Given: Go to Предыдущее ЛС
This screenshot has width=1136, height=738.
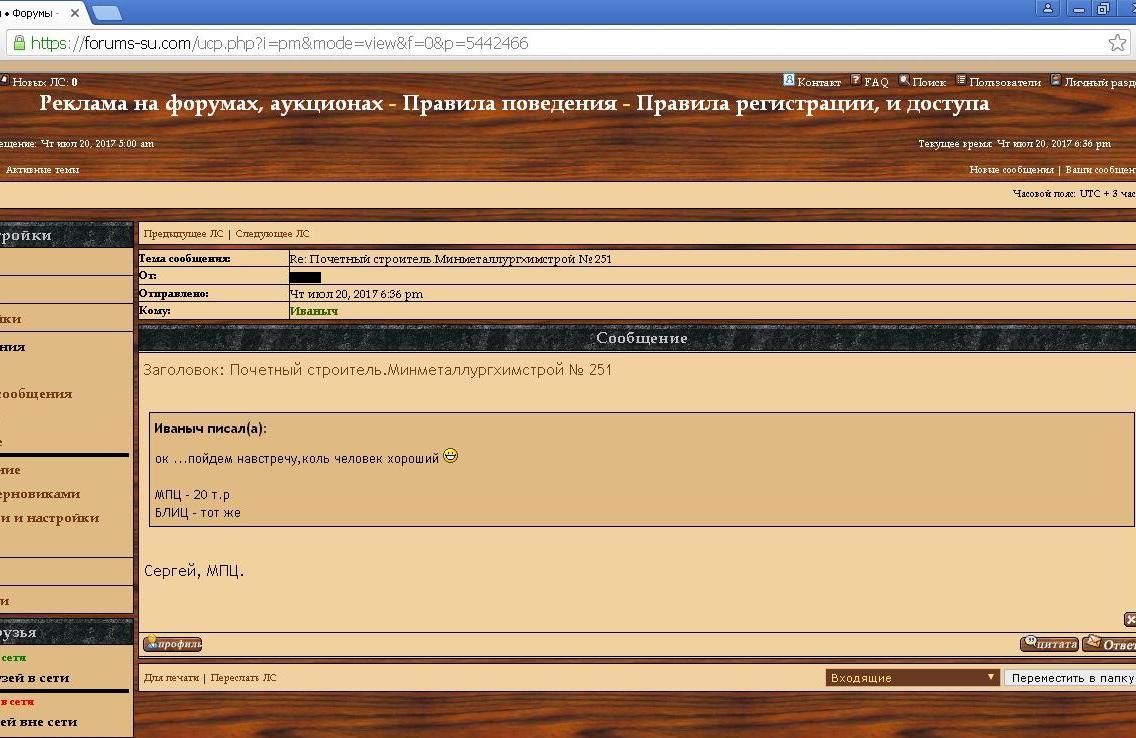Looking at the screenshot, I should pos(183,234).
